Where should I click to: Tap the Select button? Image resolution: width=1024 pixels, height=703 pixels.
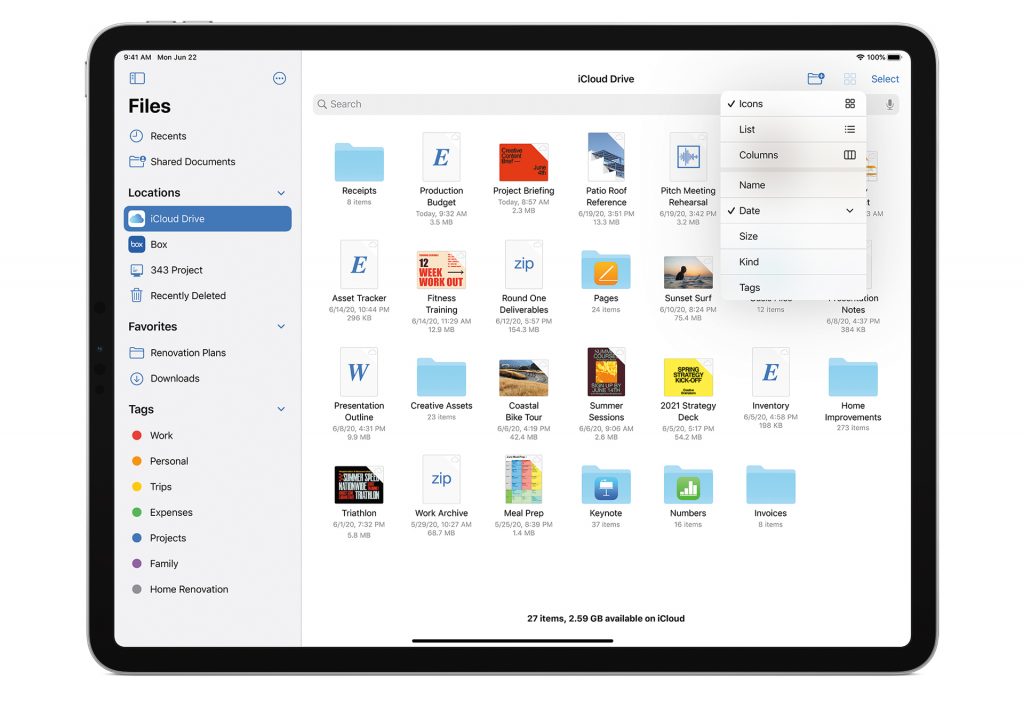[885, 79]
